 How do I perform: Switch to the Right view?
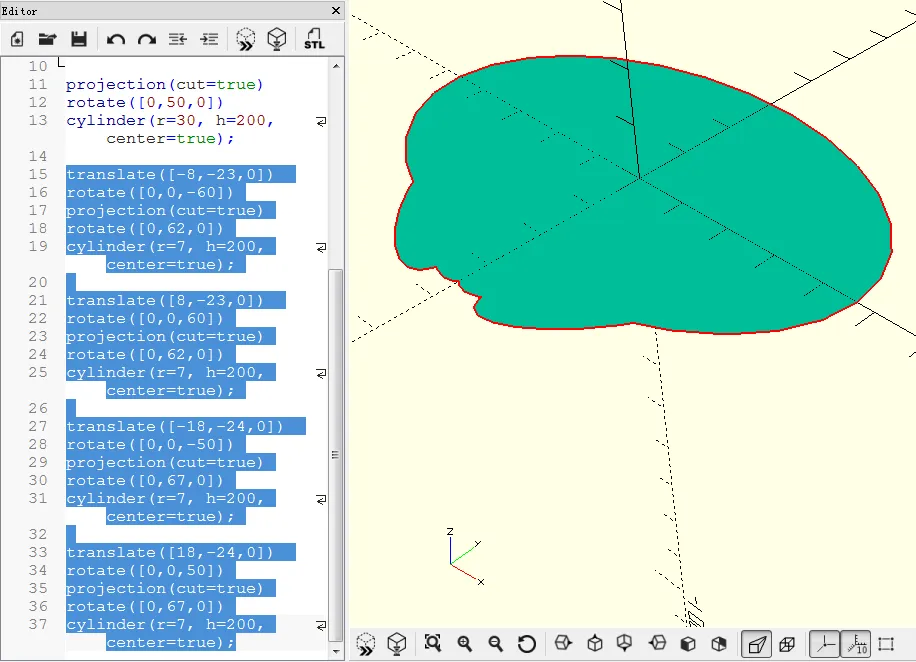click(x=563, y=643)
